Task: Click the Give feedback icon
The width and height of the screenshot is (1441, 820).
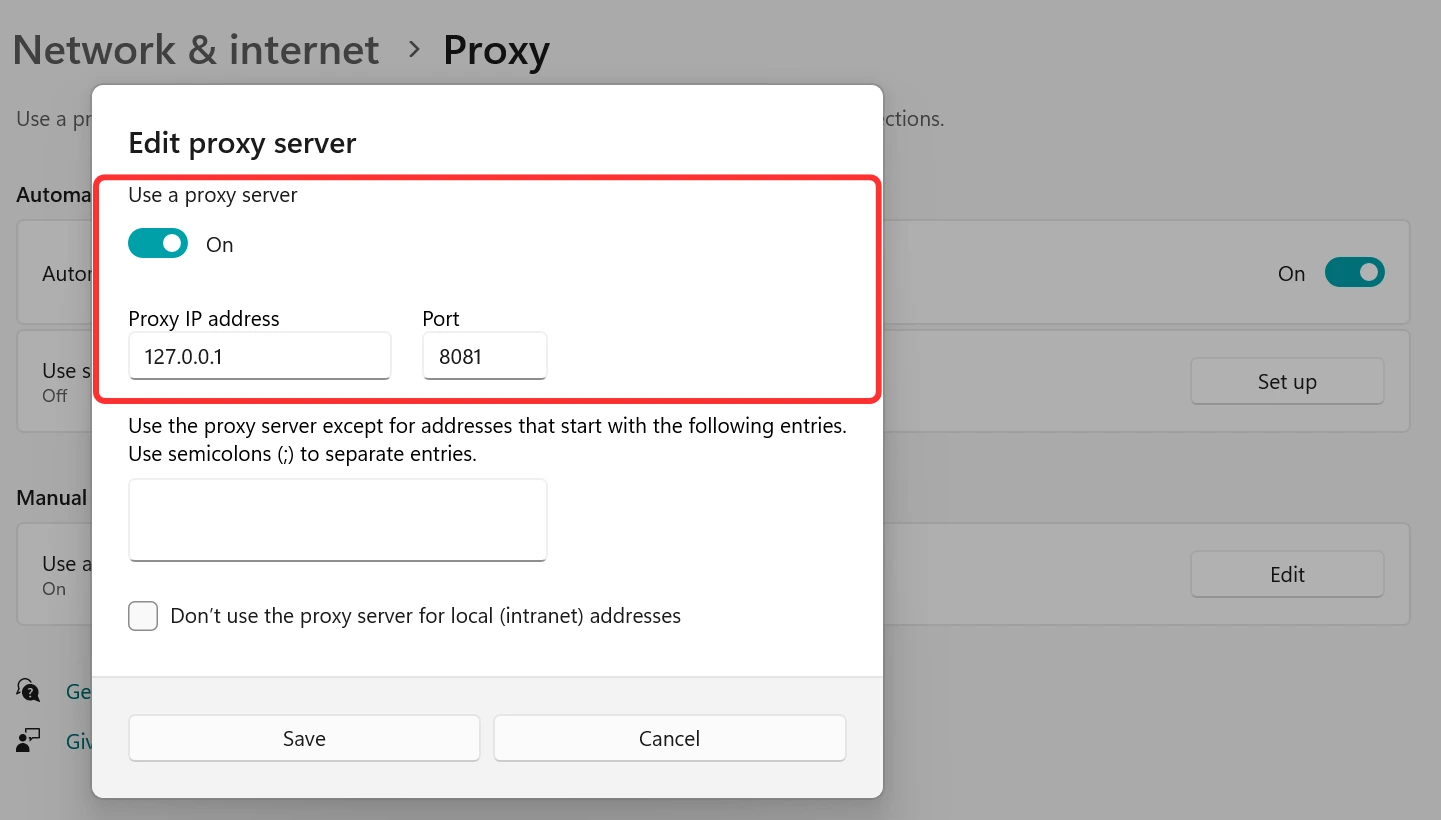Action: [29, 741]
